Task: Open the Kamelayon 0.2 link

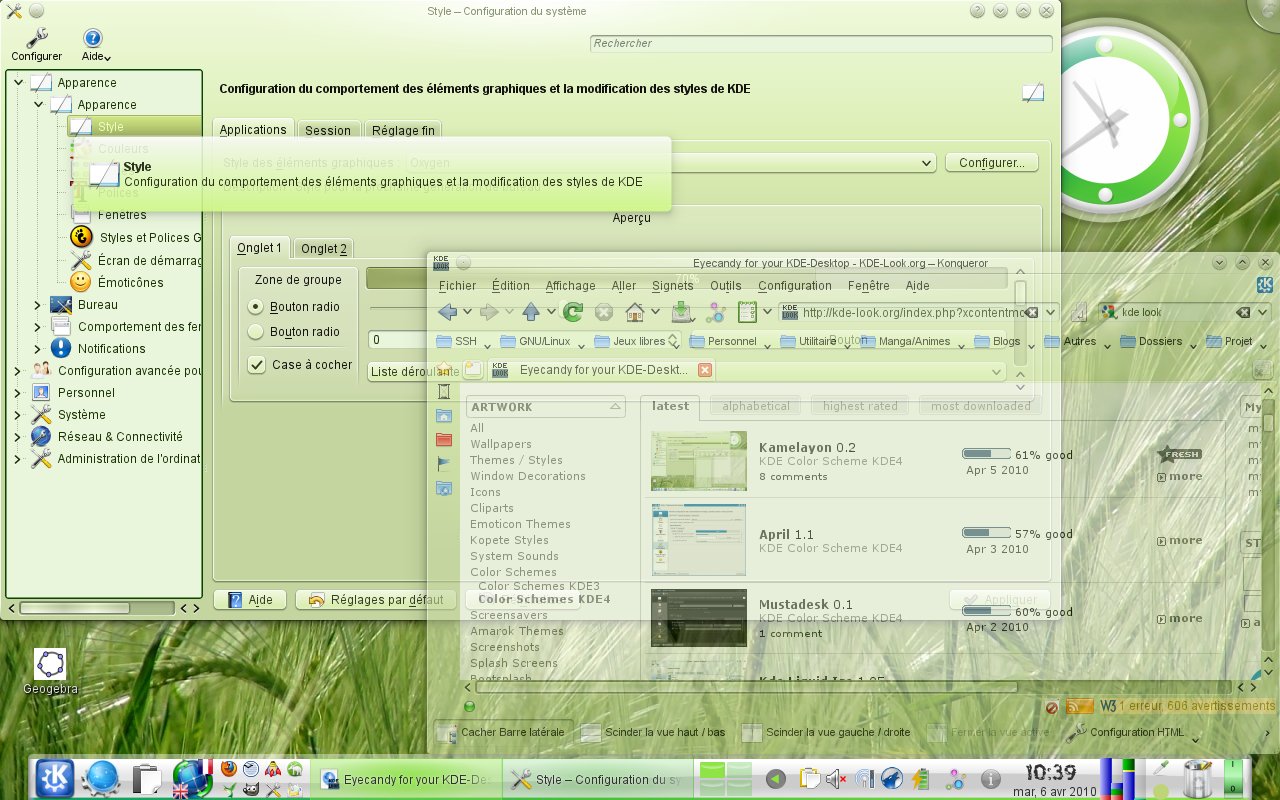Action: [x=807, y=447]
